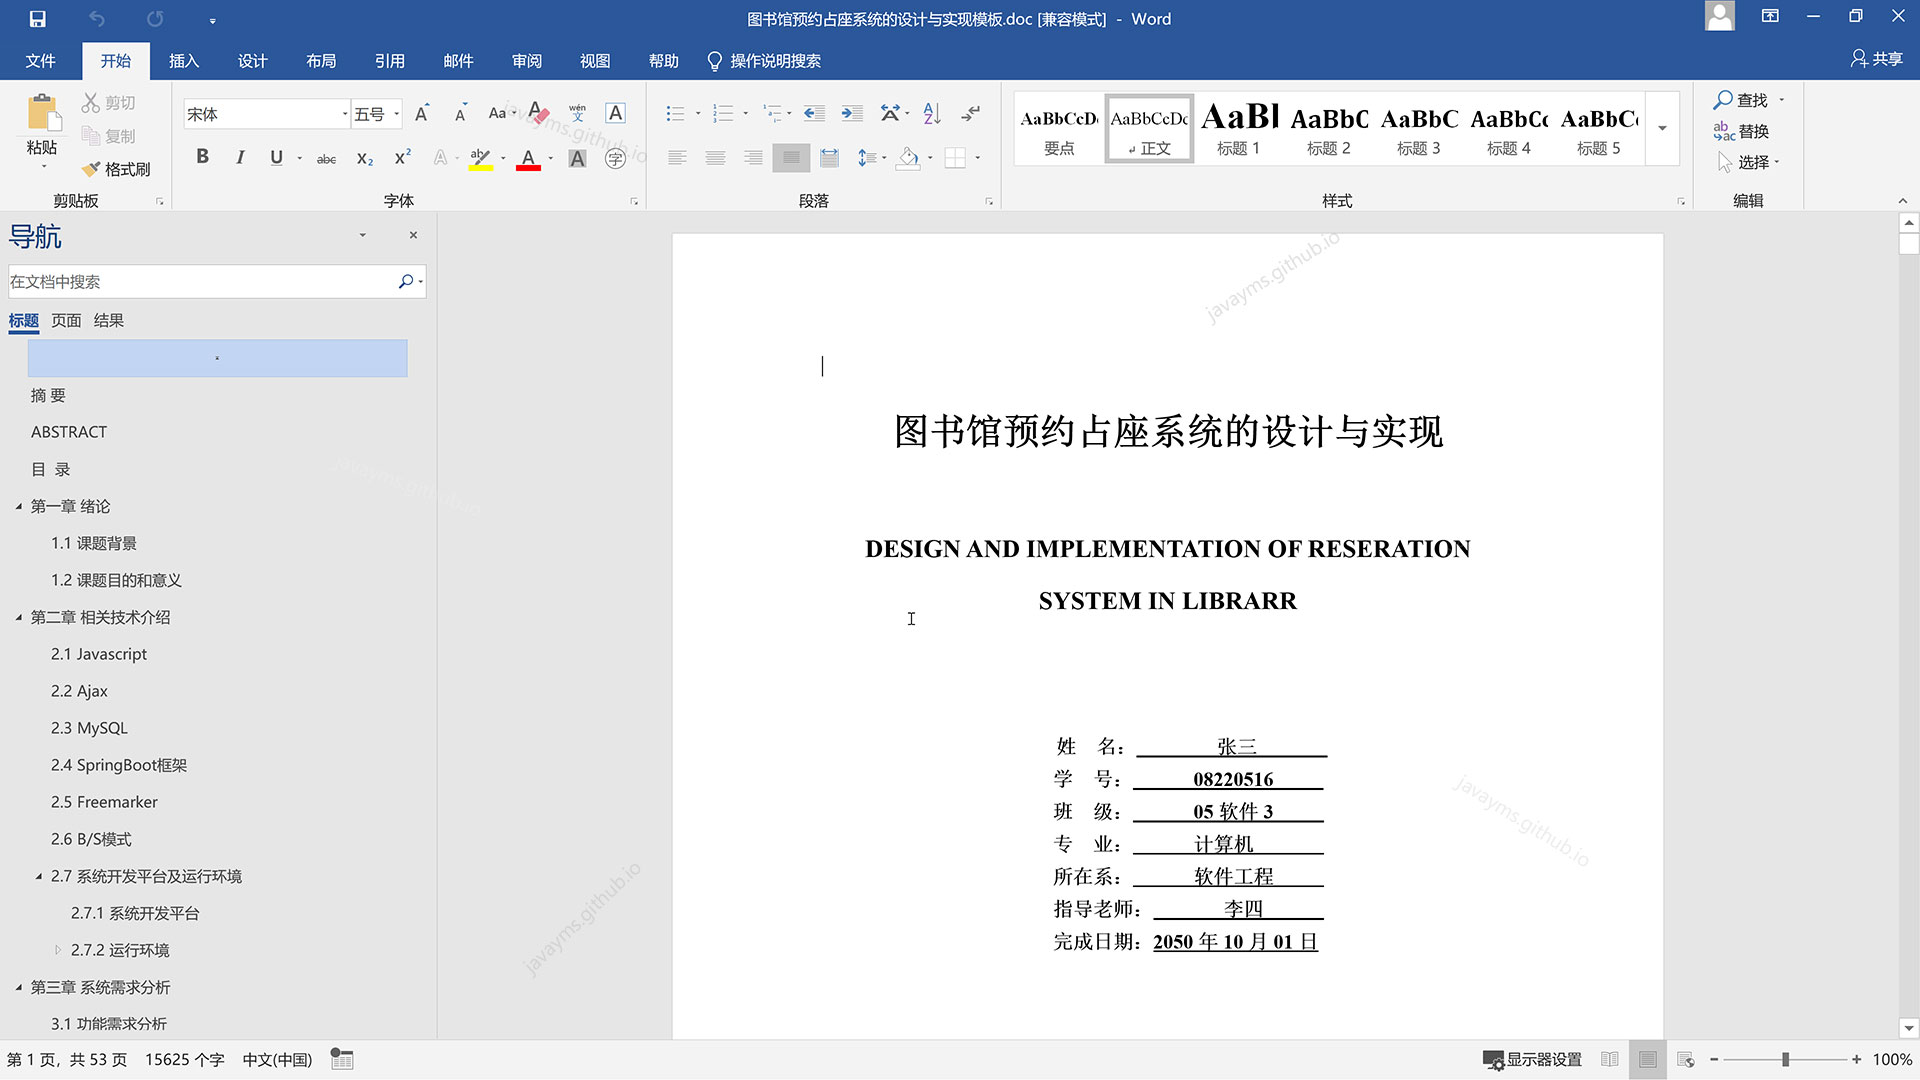Click the zoom slider handle
This screenshot has height=1080, width=1920.
click(1785, 1059)
